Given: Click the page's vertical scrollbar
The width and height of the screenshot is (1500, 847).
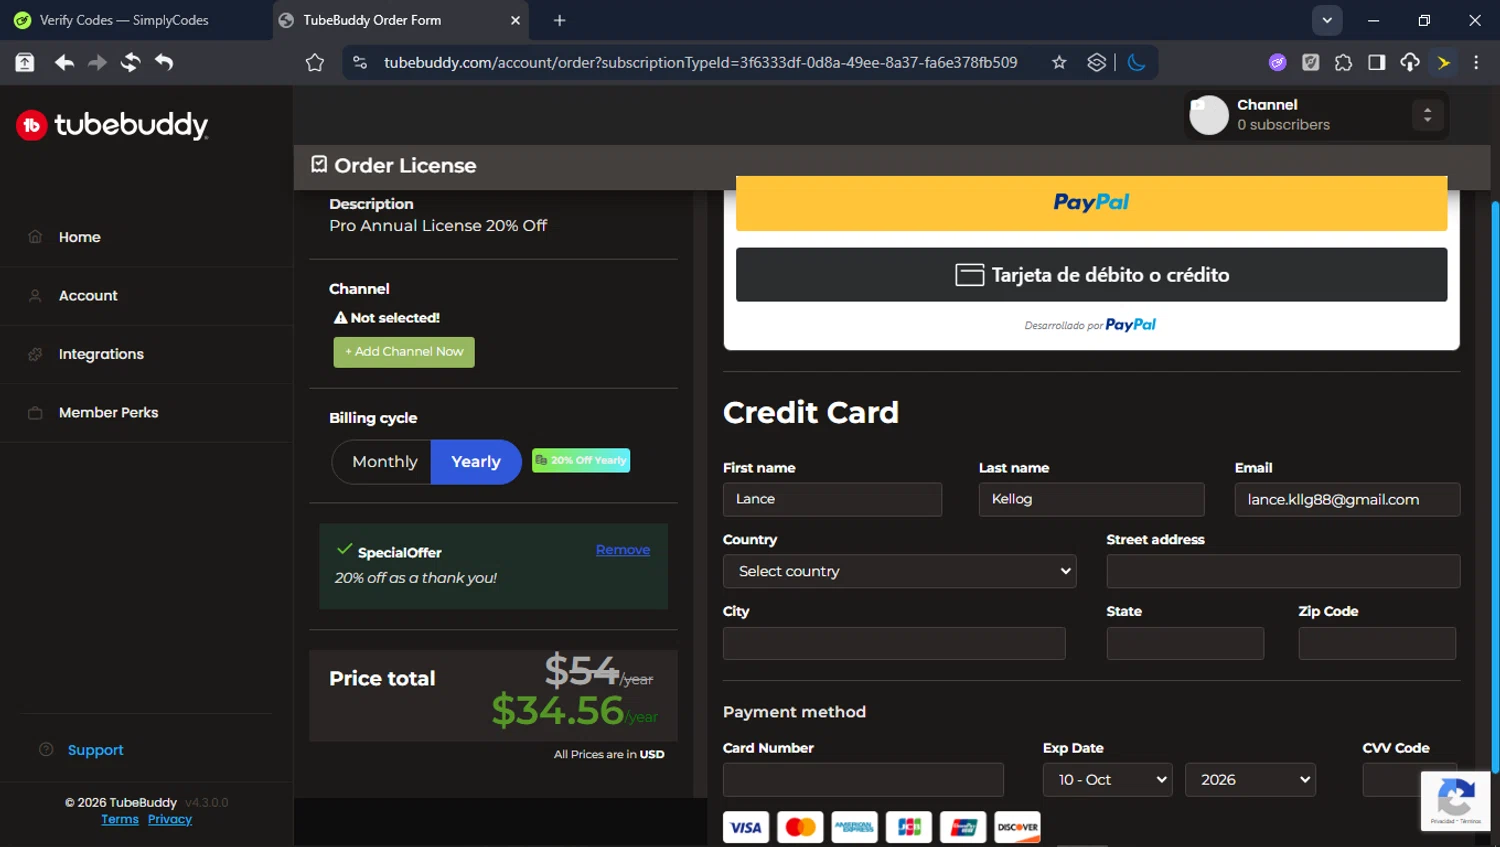Looking at the screenshot, I should (x=1495, y=486).
